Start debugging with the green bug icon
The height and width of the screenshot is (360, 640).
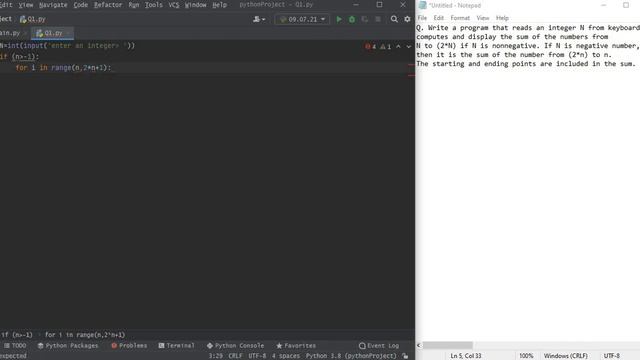point(352,19)
